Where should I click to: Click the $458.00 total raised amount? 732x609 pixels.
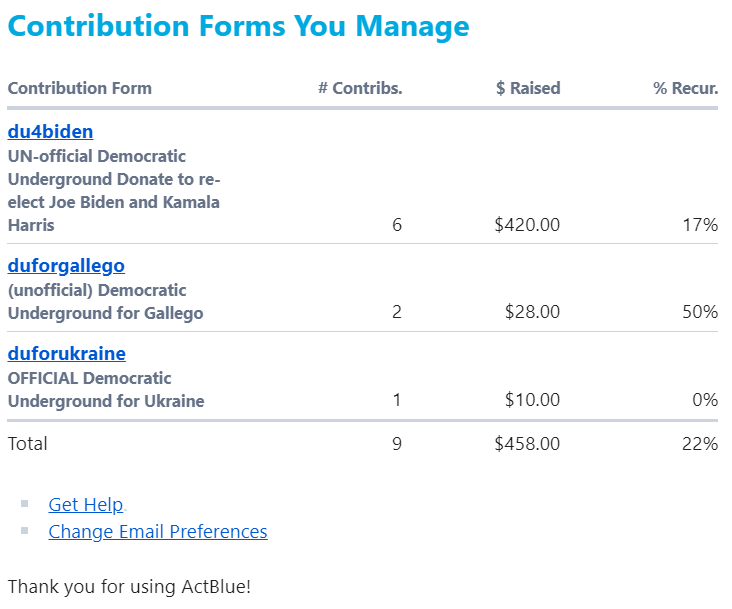click(x=527, y=444)
